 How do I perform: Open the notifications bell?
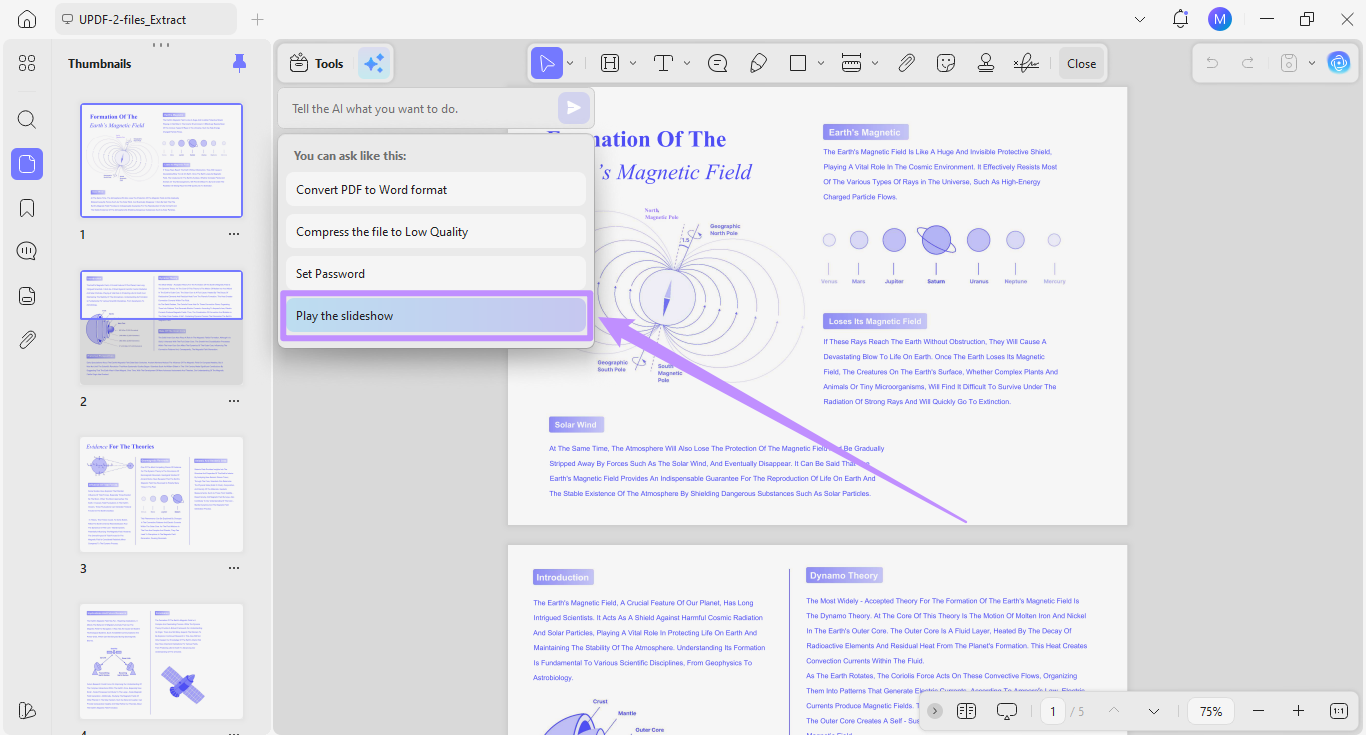coord(1180,19)
